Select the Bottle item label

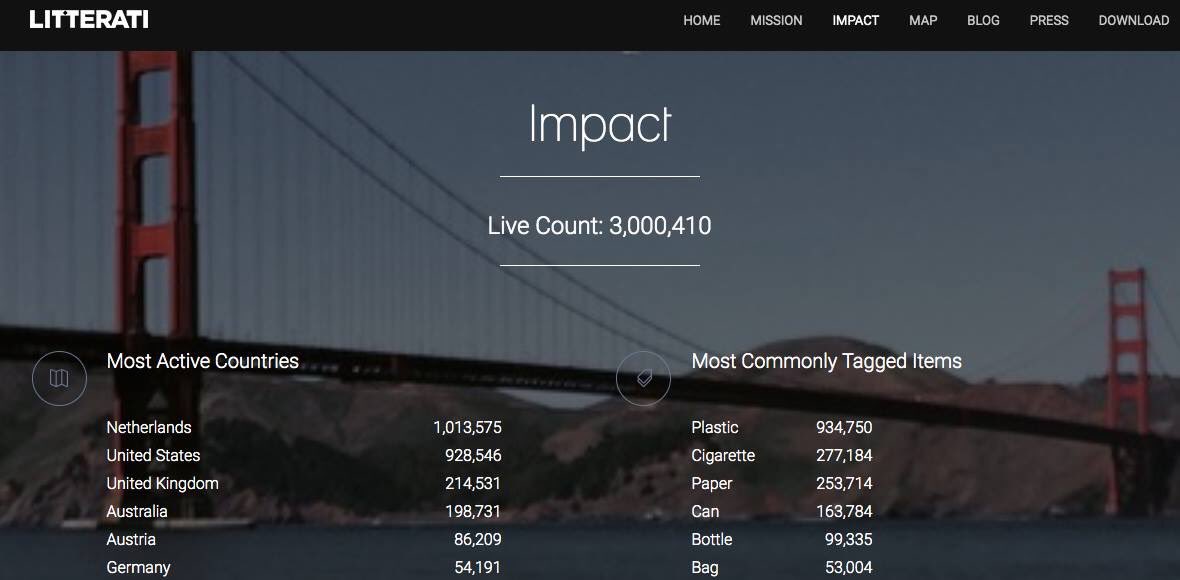tap(712, 539)
